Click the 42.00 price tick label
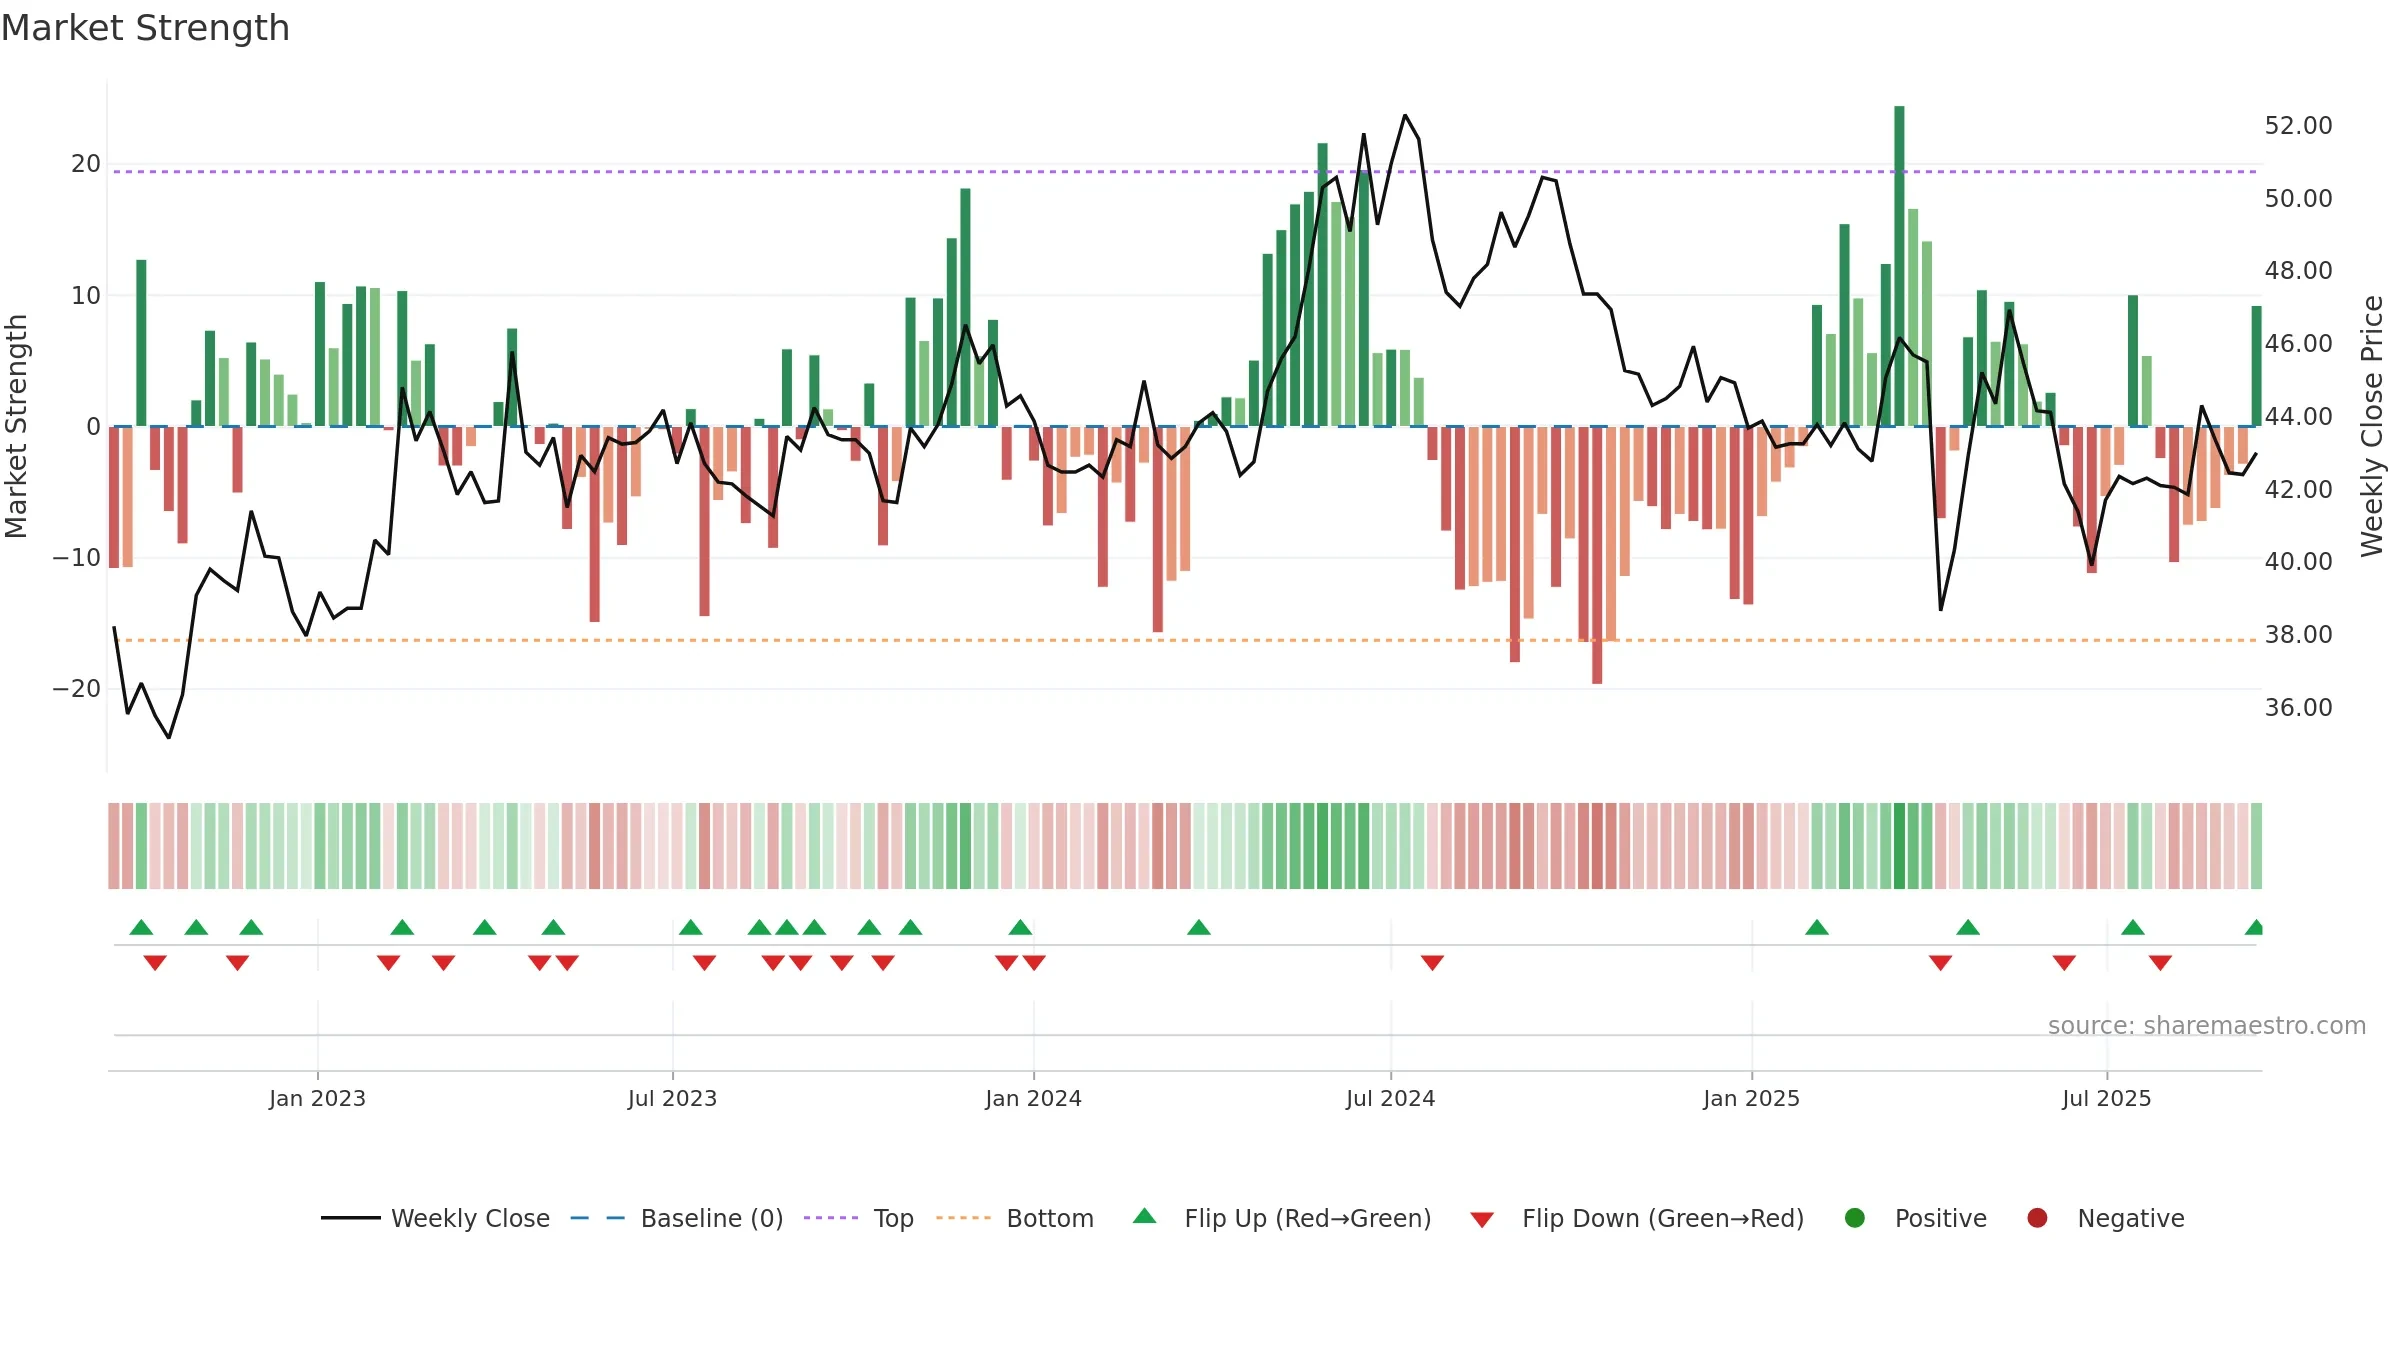2400x1350 pixels. point(2298,490)
